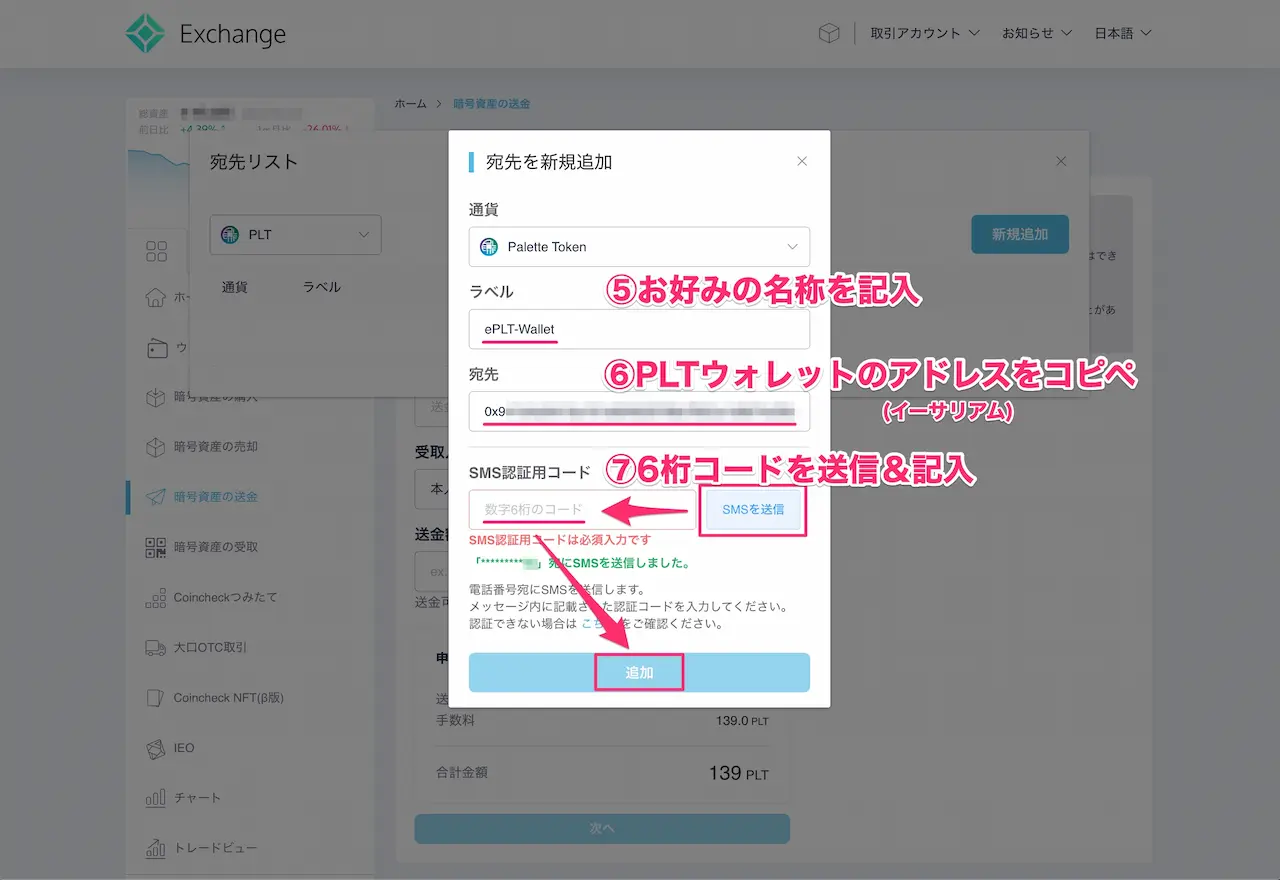This screenshot has height=880, width=1280.
Task: Open チャート in sidebar
Action: tap(197, 797)
